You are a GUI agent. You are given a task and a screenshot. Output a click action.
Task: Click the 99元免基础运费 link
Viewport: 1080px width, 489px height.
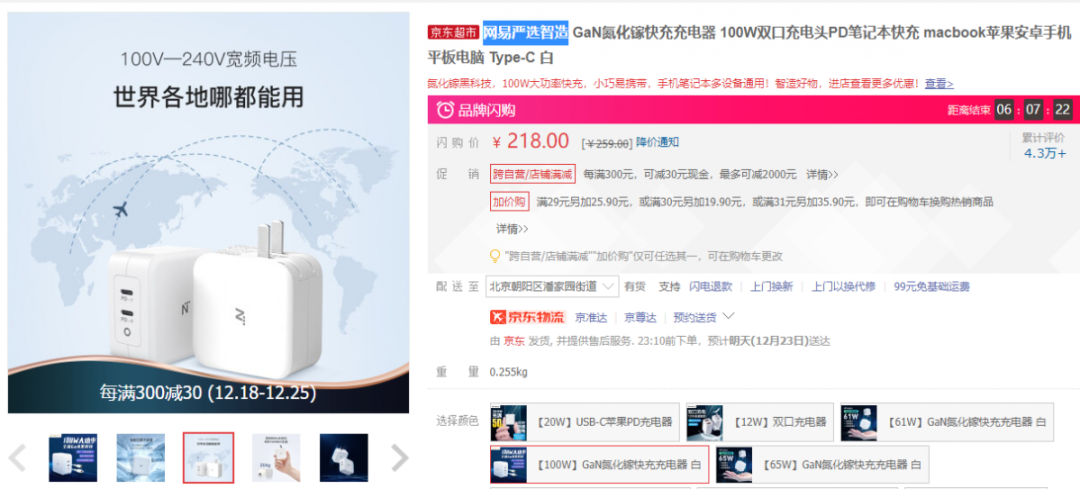pos(931,287)
